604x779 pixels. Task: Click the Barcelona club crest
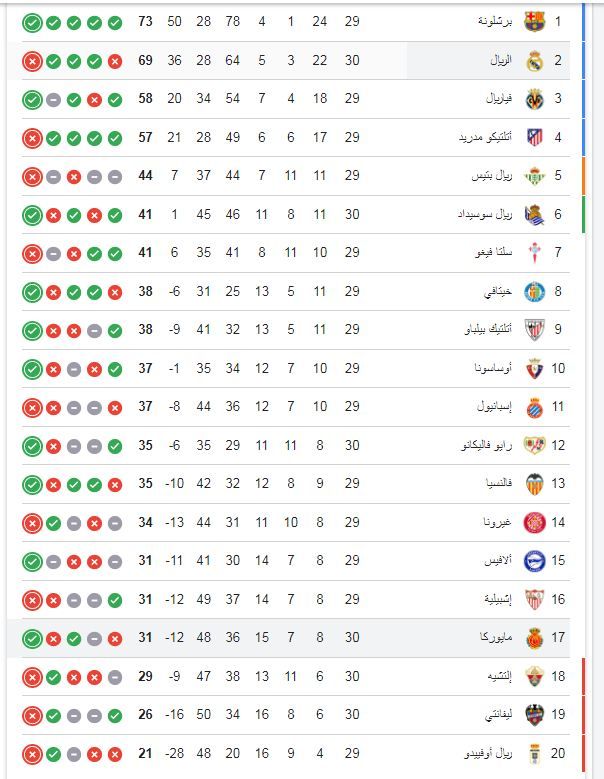[533, 21]
